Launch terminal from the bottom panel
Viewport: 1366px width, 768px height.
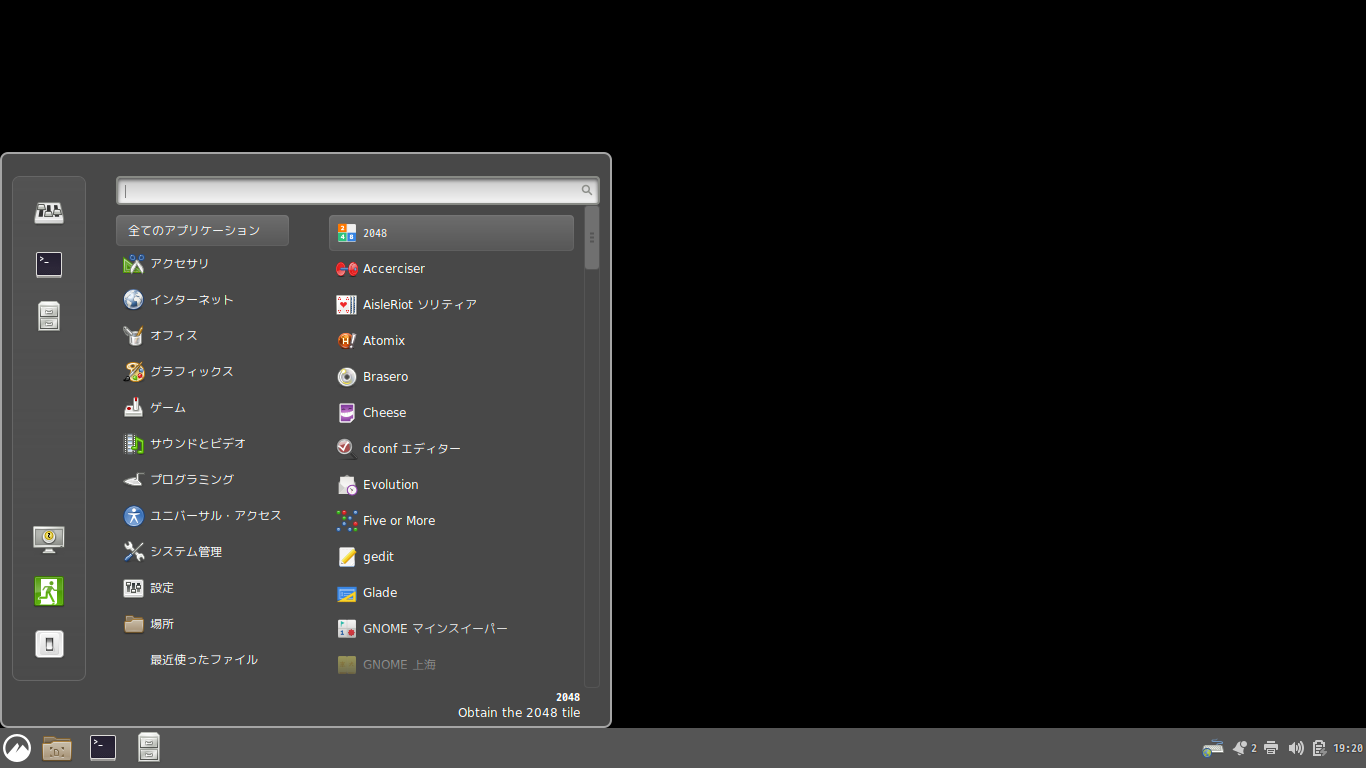(103, 747)
